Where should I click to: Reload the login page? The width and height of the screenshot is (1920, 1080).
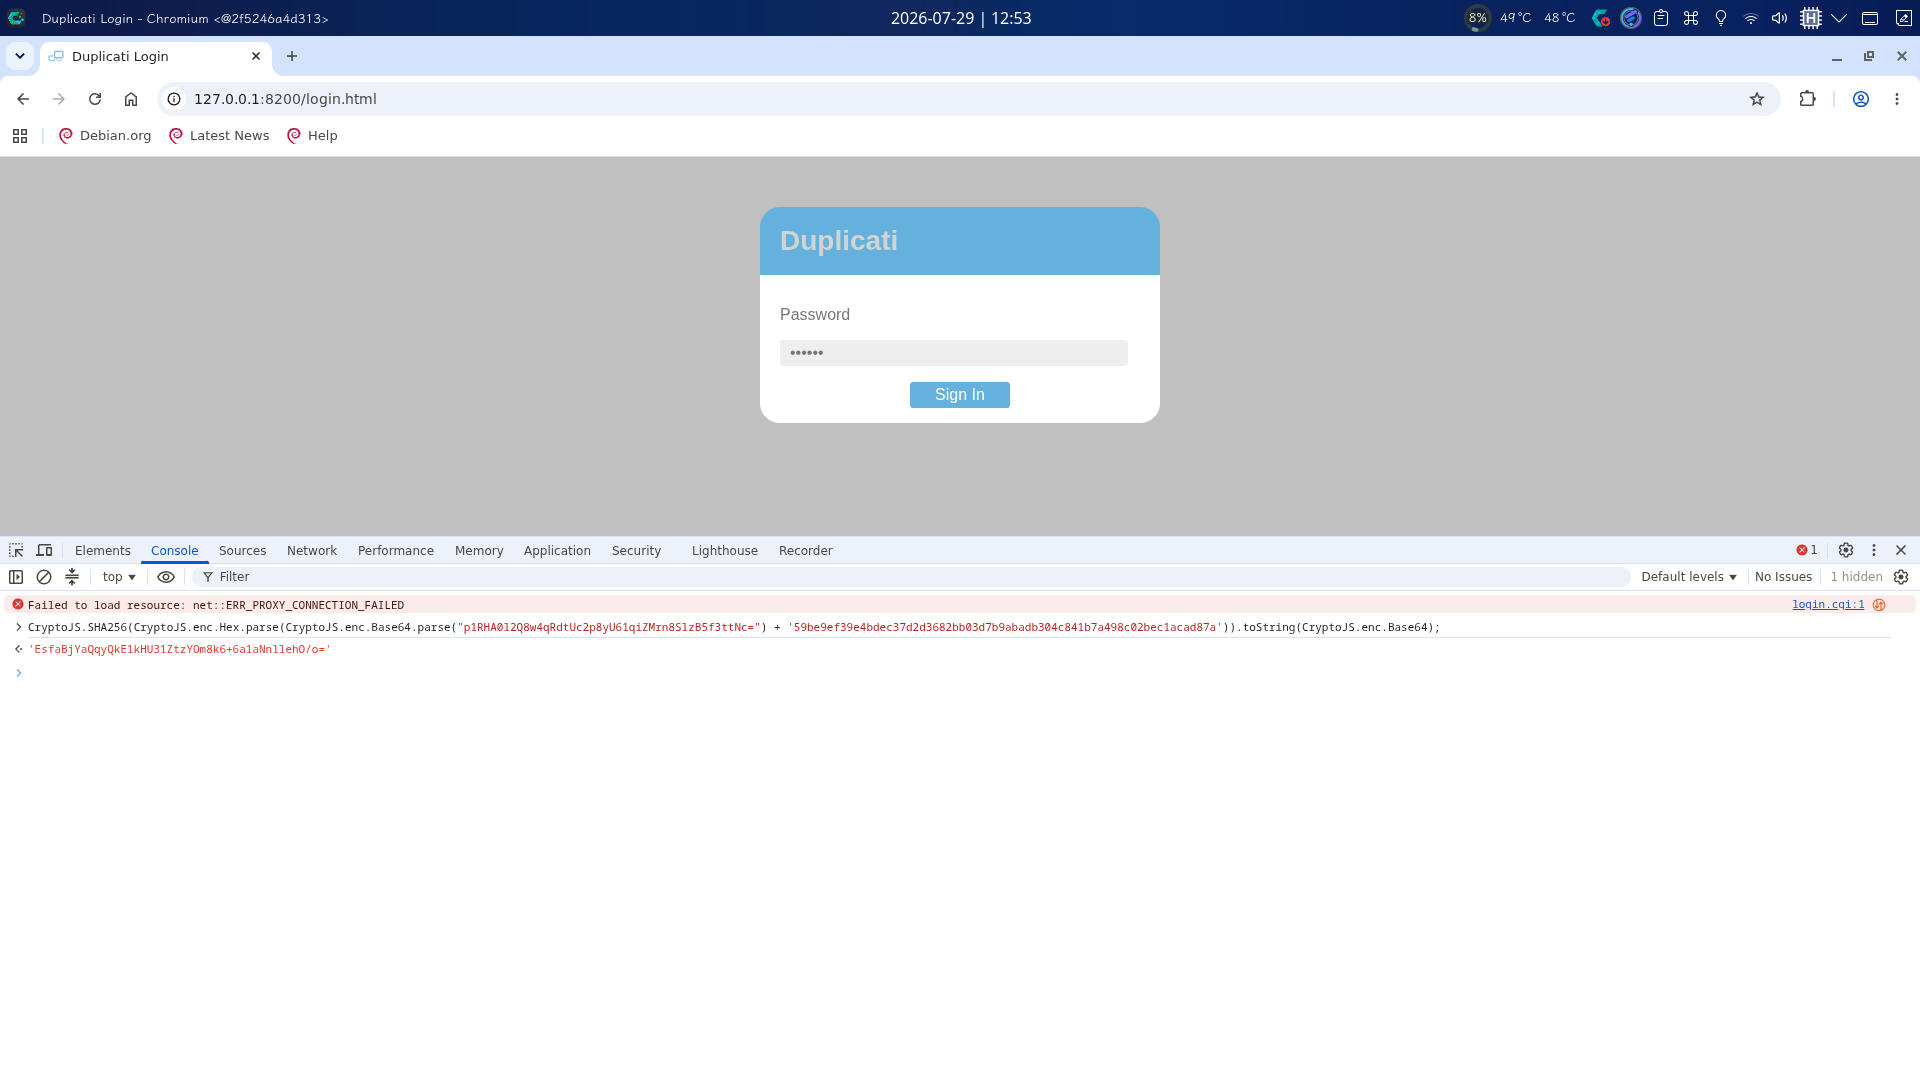coord(95,99)
